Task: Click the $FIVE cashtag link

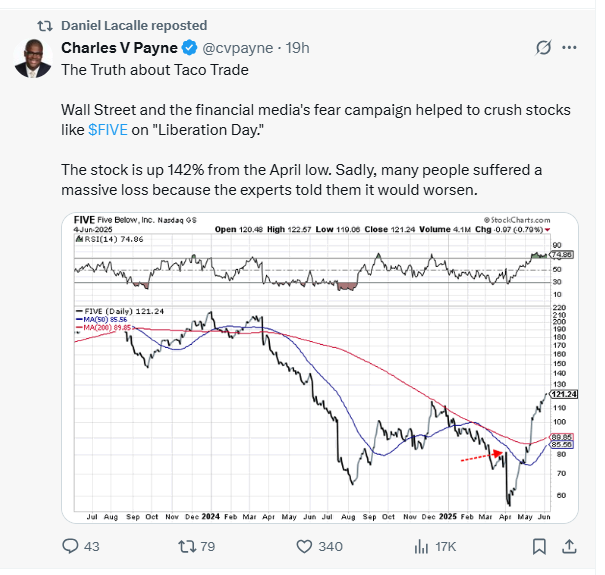Action: [108, 130]
